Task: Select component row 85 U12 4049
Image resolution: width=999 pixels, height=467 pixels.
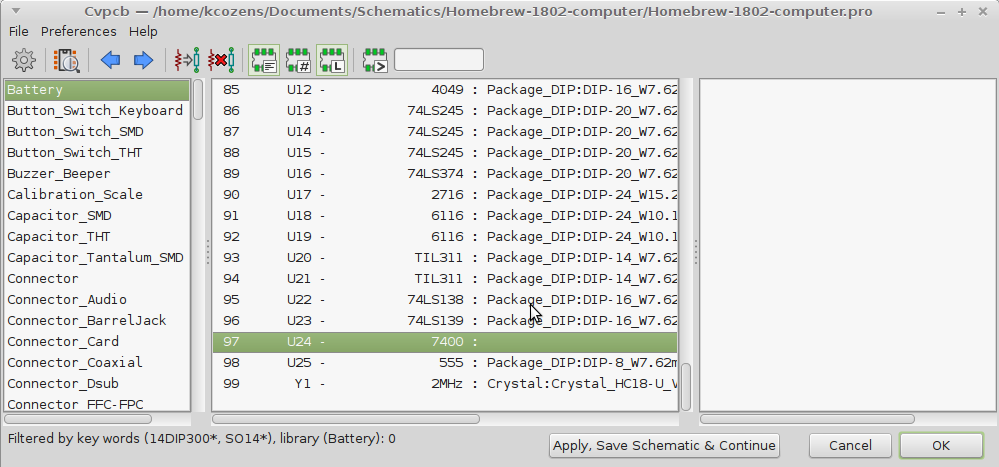Action: pyautogui.click(x=445, y=90)
